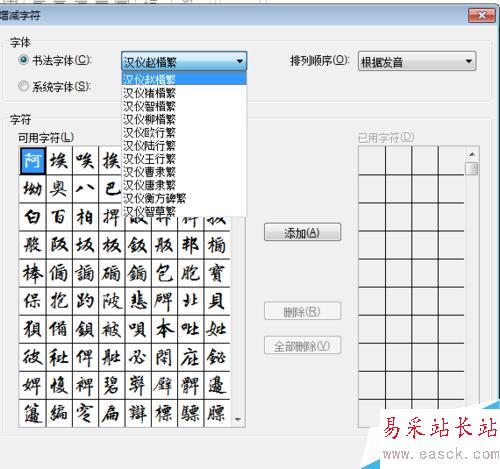Choose 汉仪智草繁 in the font list
This screenshot has height=469, width=500.
tap(184, 211)
